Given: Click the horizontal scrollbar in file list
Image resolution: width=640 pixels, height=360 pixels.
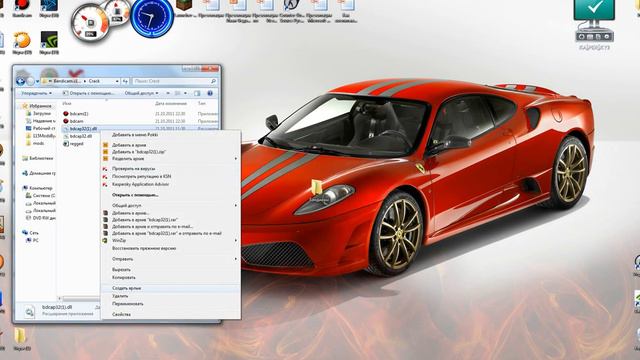Looking at the screenshot, I should point(81,299).
